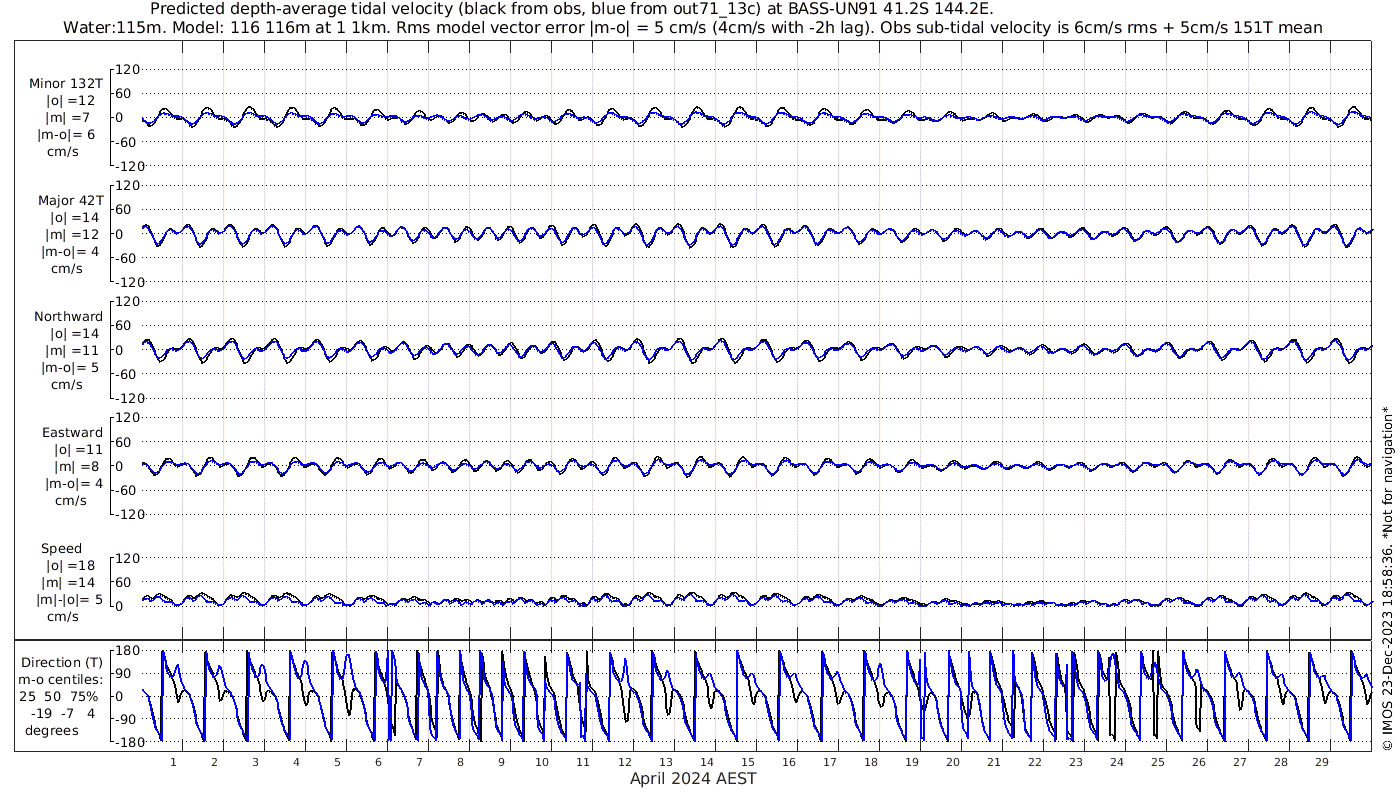
Task: Click the 'April 2024 AEST' axis title
Action: click(x=693, y=778)
